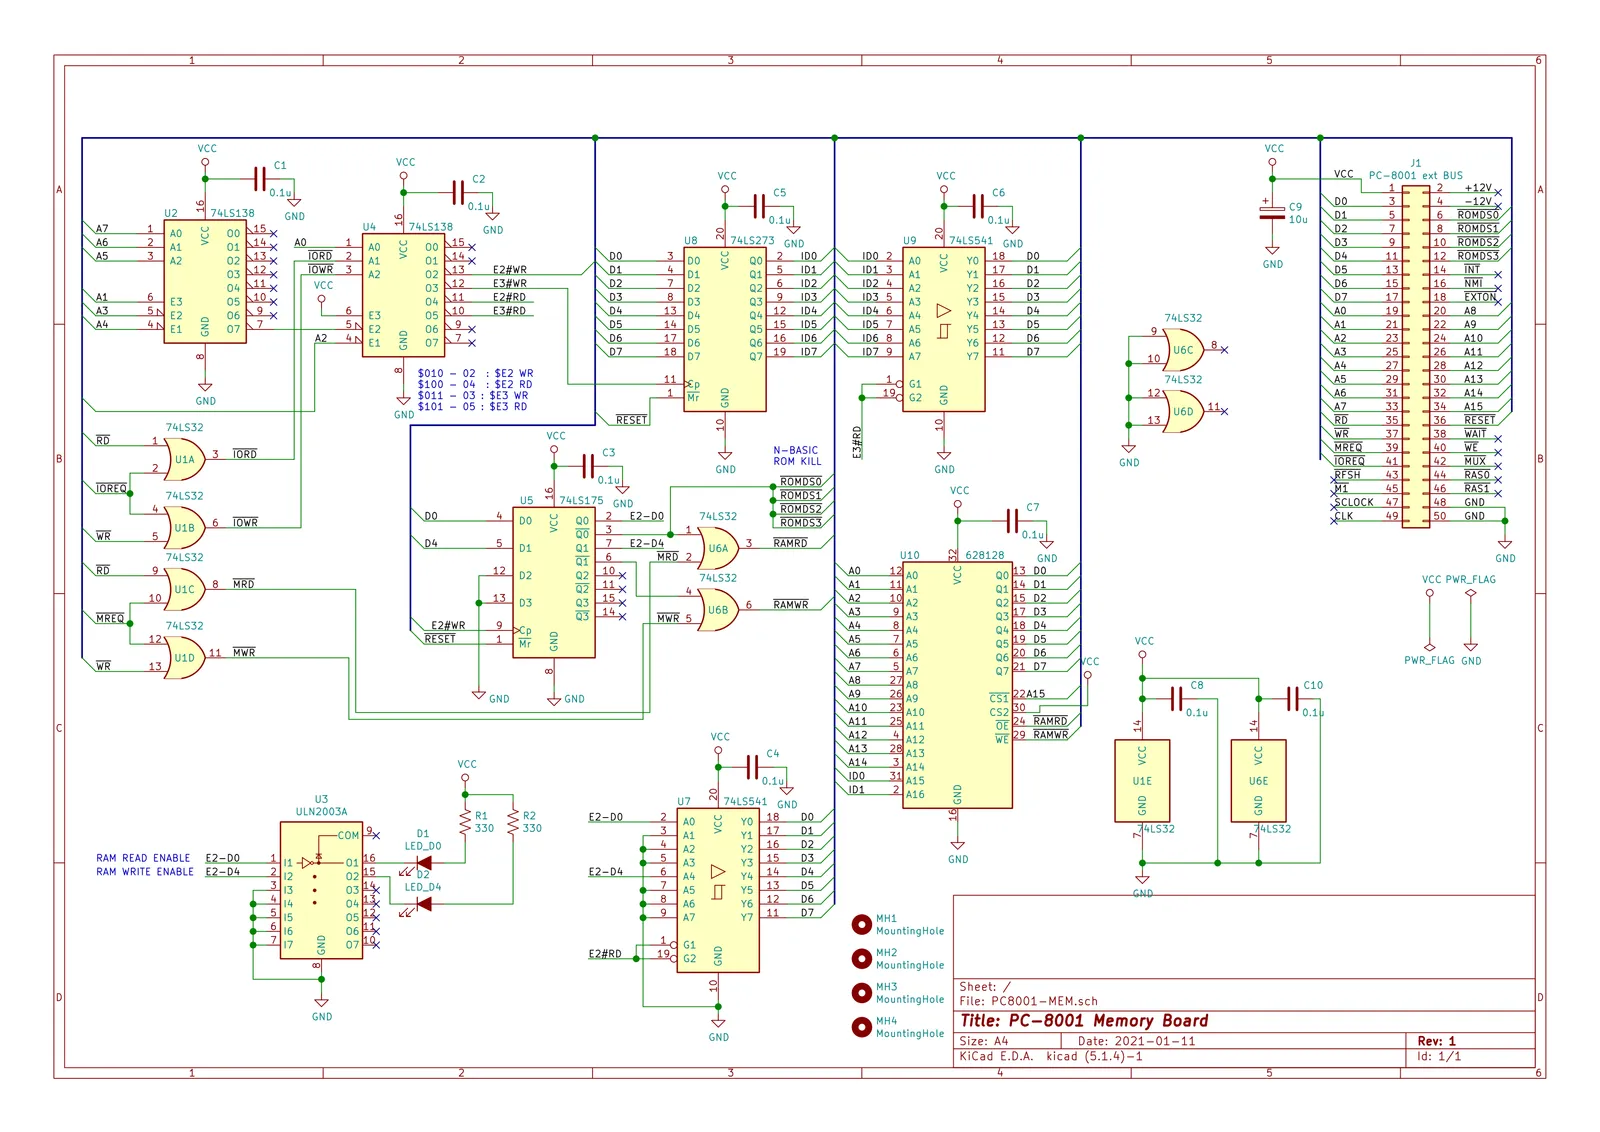
Task: Select resistor R2 330
Action: point(513,822)
